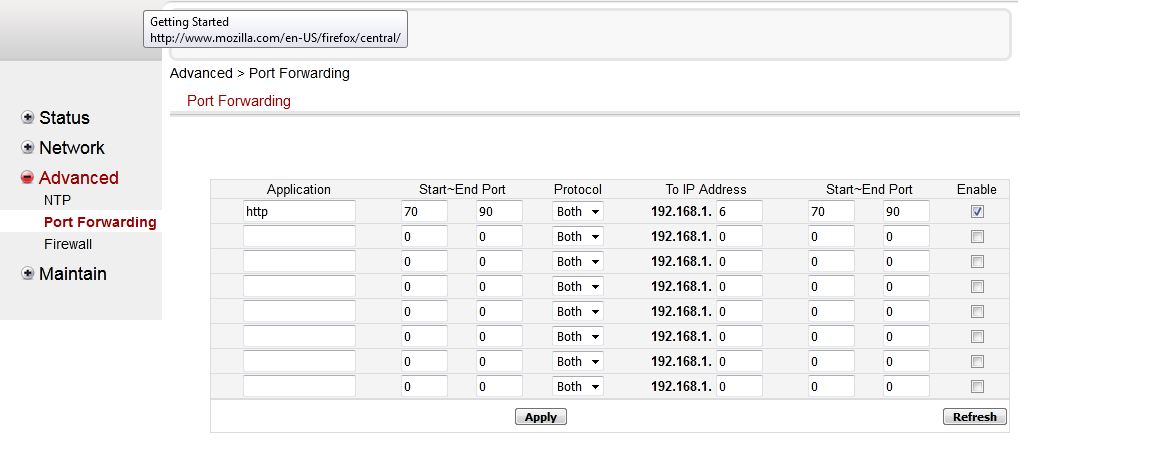This screenshot has width=1171, height=473.
Task: Open the Network menu label
Action: tap(71, 148)
